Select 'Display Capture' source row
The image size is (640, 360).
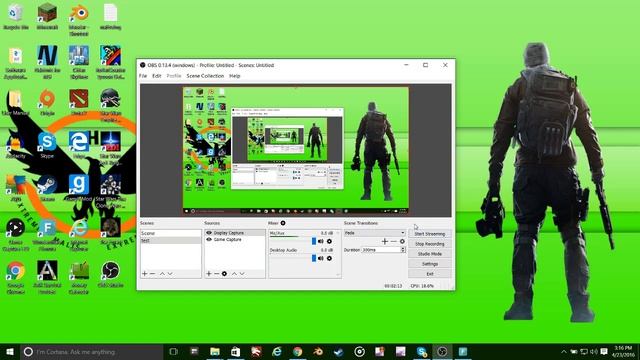(x=235, y=233)
